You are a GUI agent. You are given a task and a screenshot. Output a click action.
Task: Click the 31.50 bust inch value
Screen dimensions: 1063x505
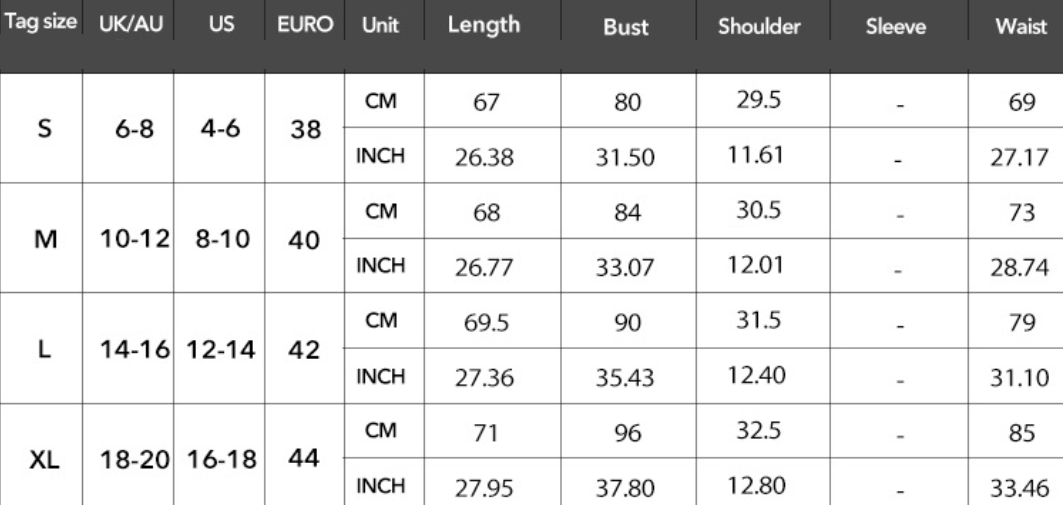pos(625,158)
